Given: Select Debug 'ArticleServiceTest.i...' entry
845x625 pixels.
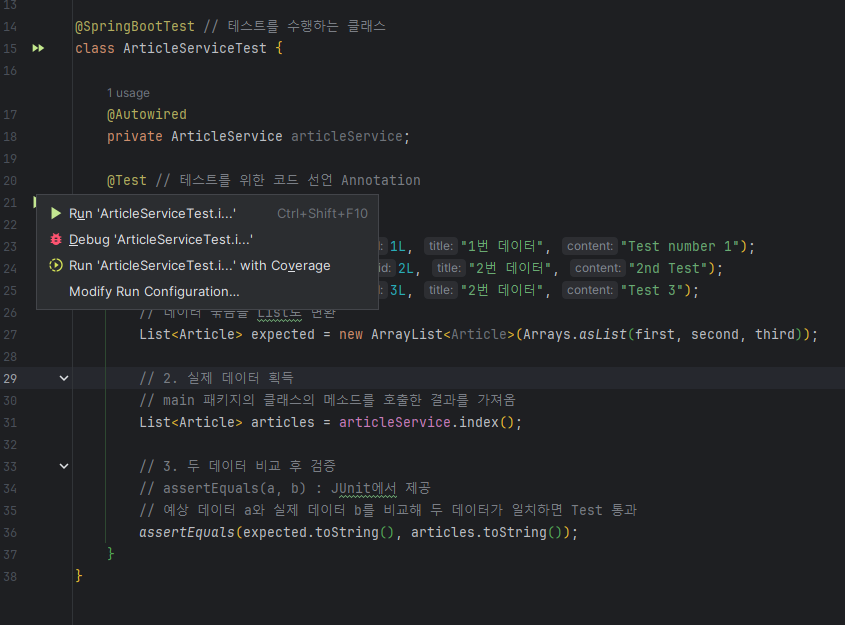Looking at the screenshot, I should [207, 239].
